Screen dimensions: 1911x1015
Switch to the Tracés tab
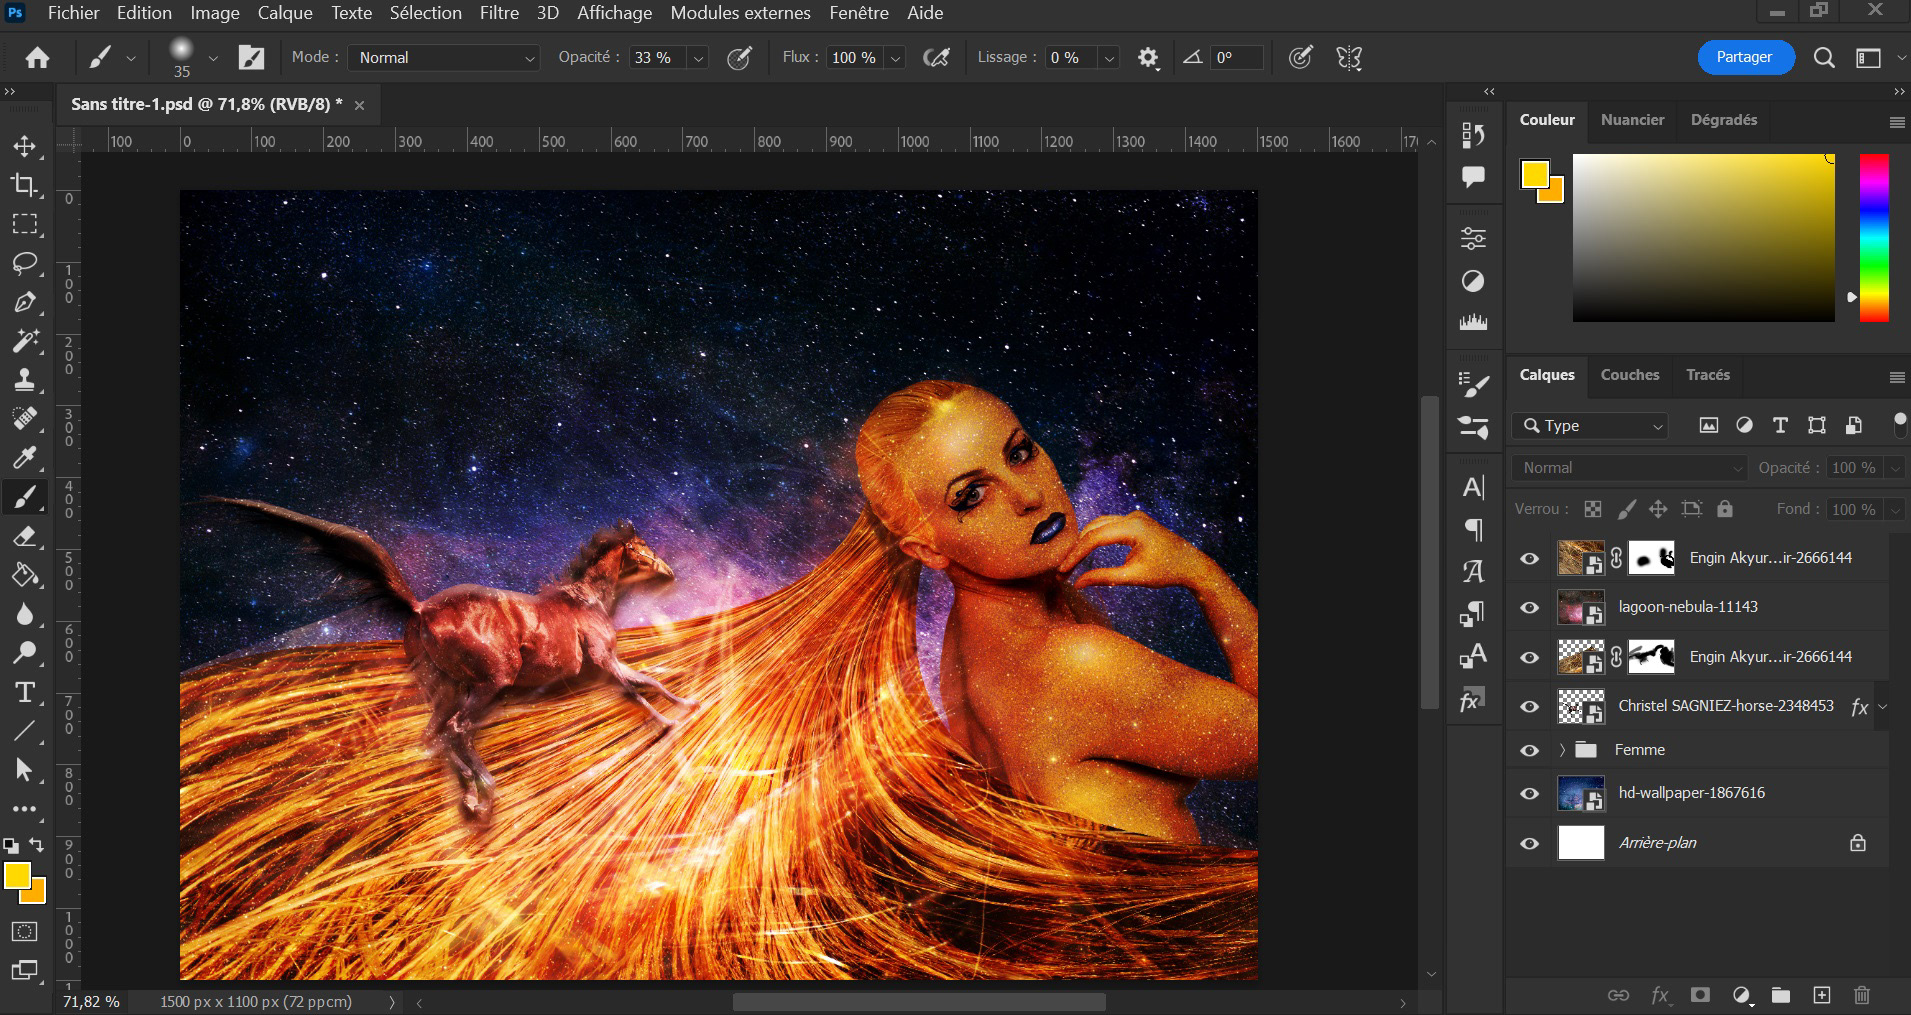coord(1708,375)
